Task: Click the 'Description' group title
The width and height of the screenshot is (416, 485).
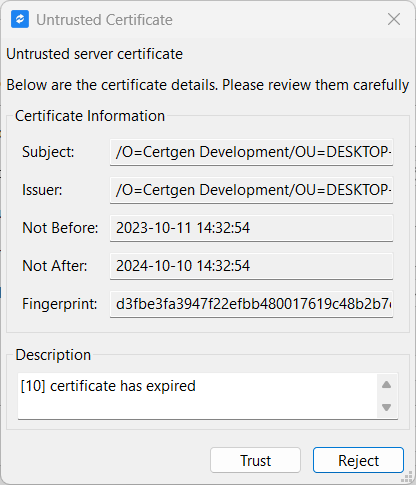Action: 53,355
